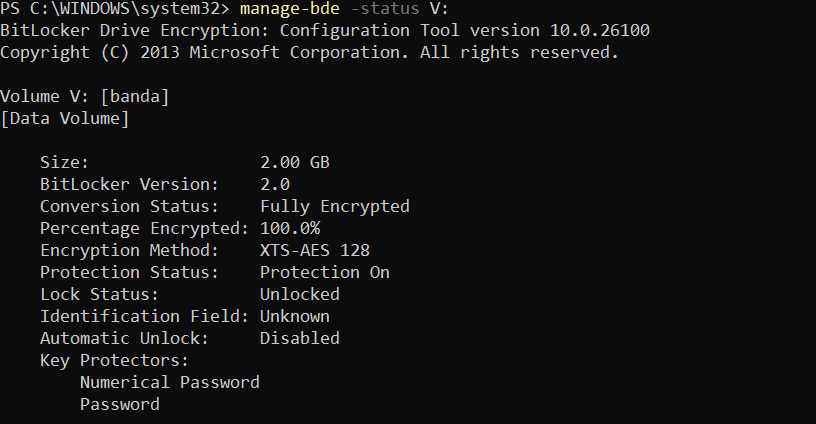Click the BitLocker Version label
816x424 pixels.
coord(114,185)
